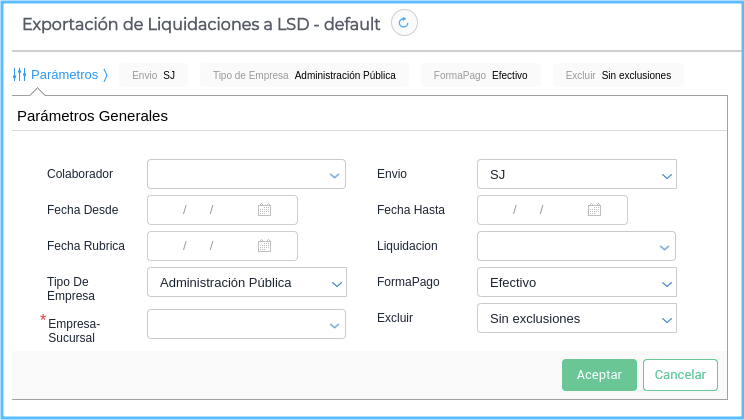Image resolution: width=744 pixels, height=420 pixels.
Task: Click the refresh icon beside the title
Action: (x=404, y=23)
